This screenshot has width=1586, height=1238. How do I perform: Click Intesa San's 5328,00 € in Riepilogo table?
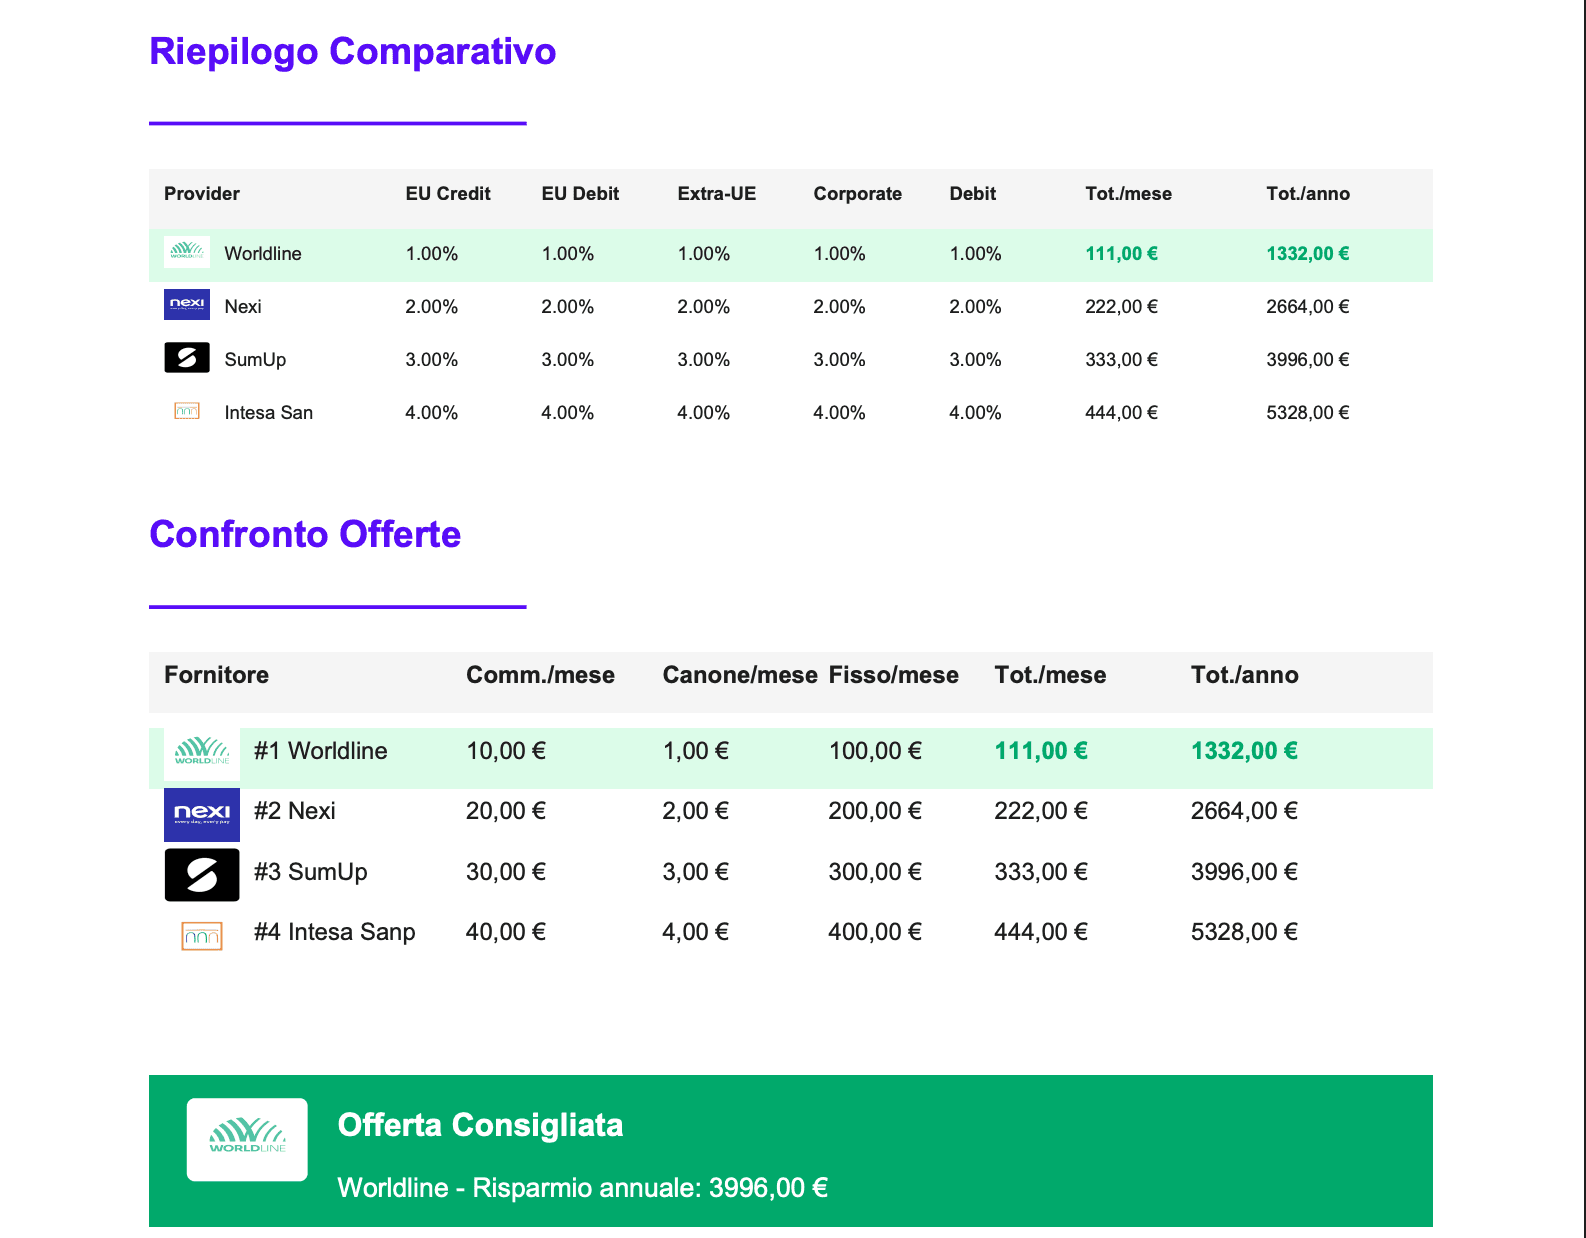(1308, 413)
